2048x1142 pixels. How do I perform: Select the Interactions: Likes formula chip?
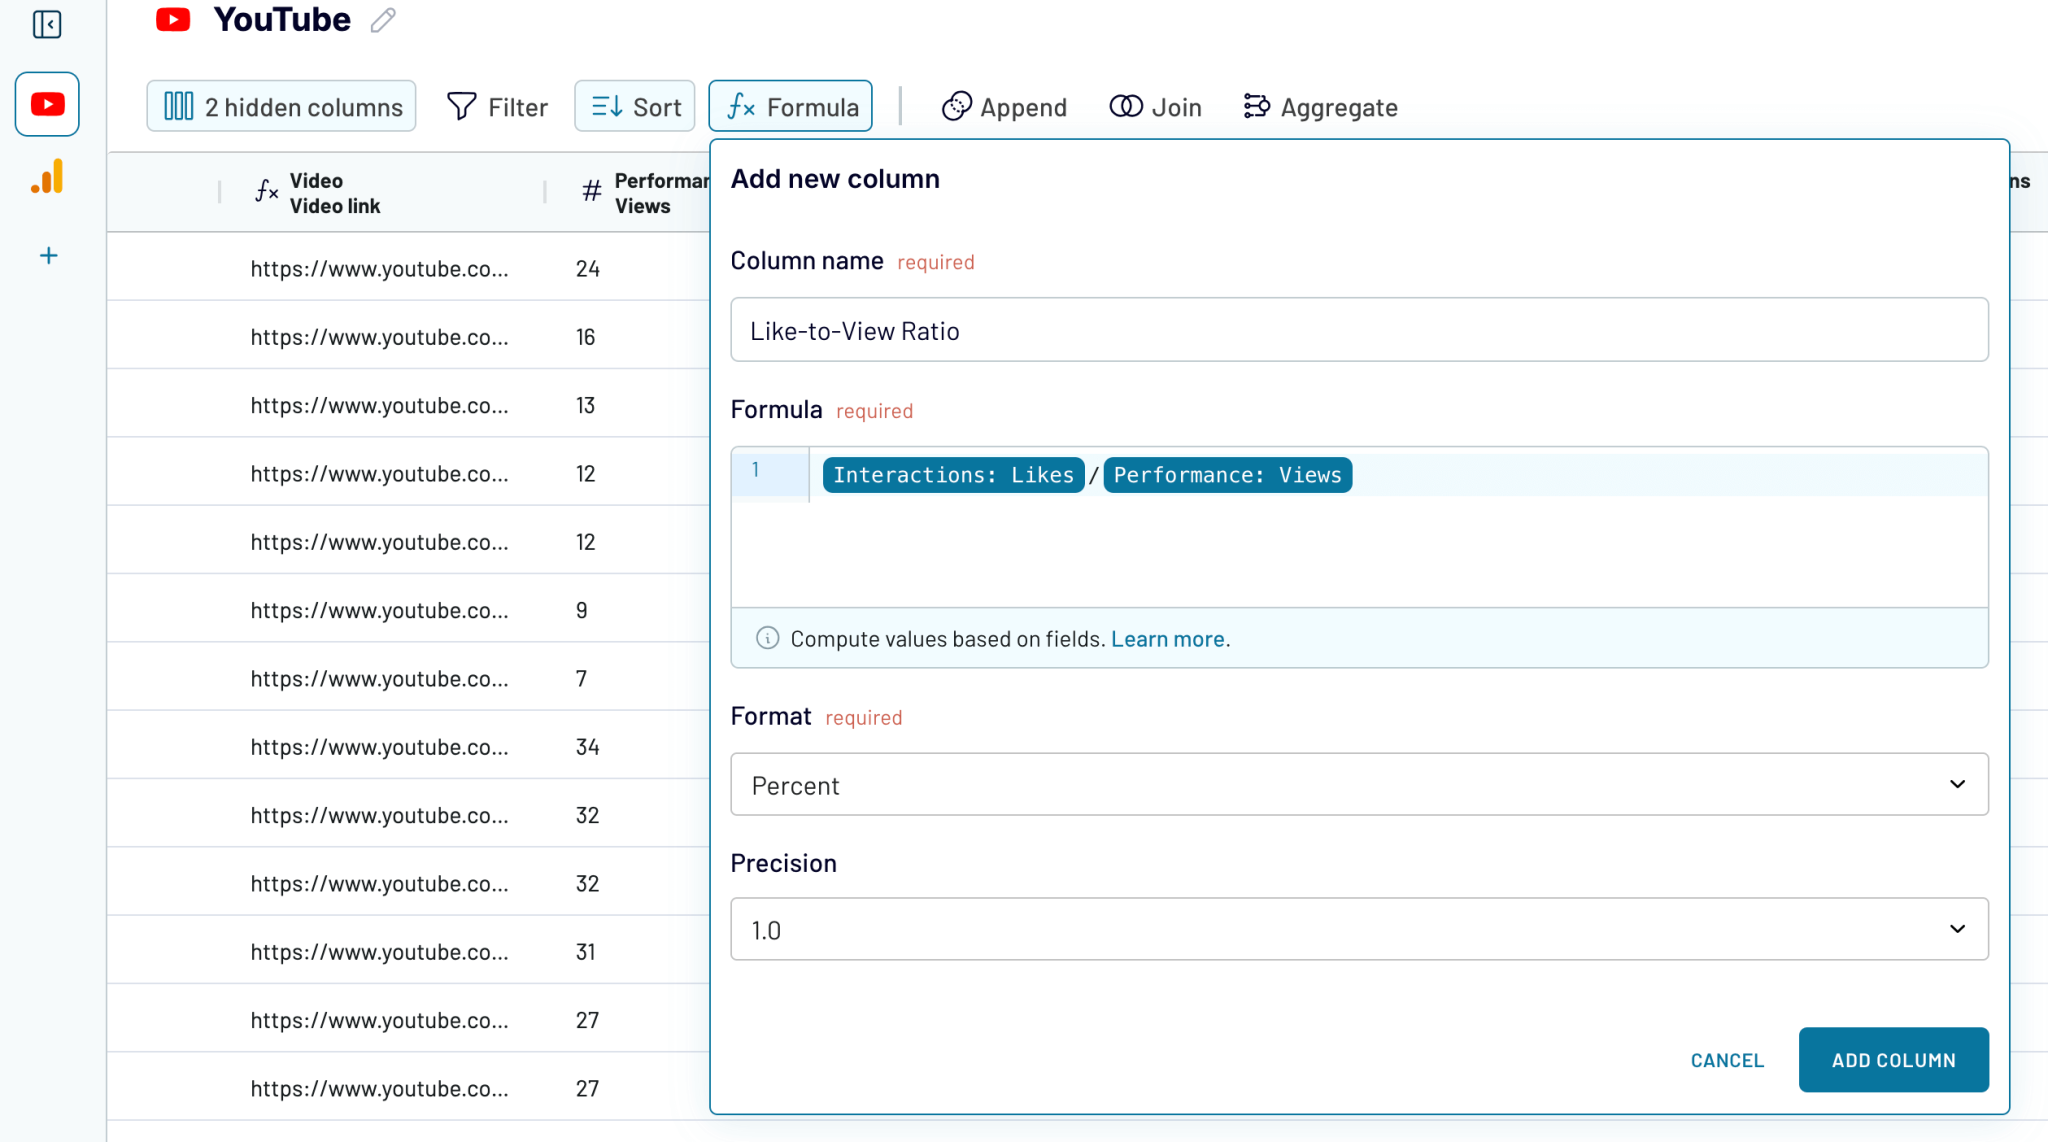(x=951, y=474)
